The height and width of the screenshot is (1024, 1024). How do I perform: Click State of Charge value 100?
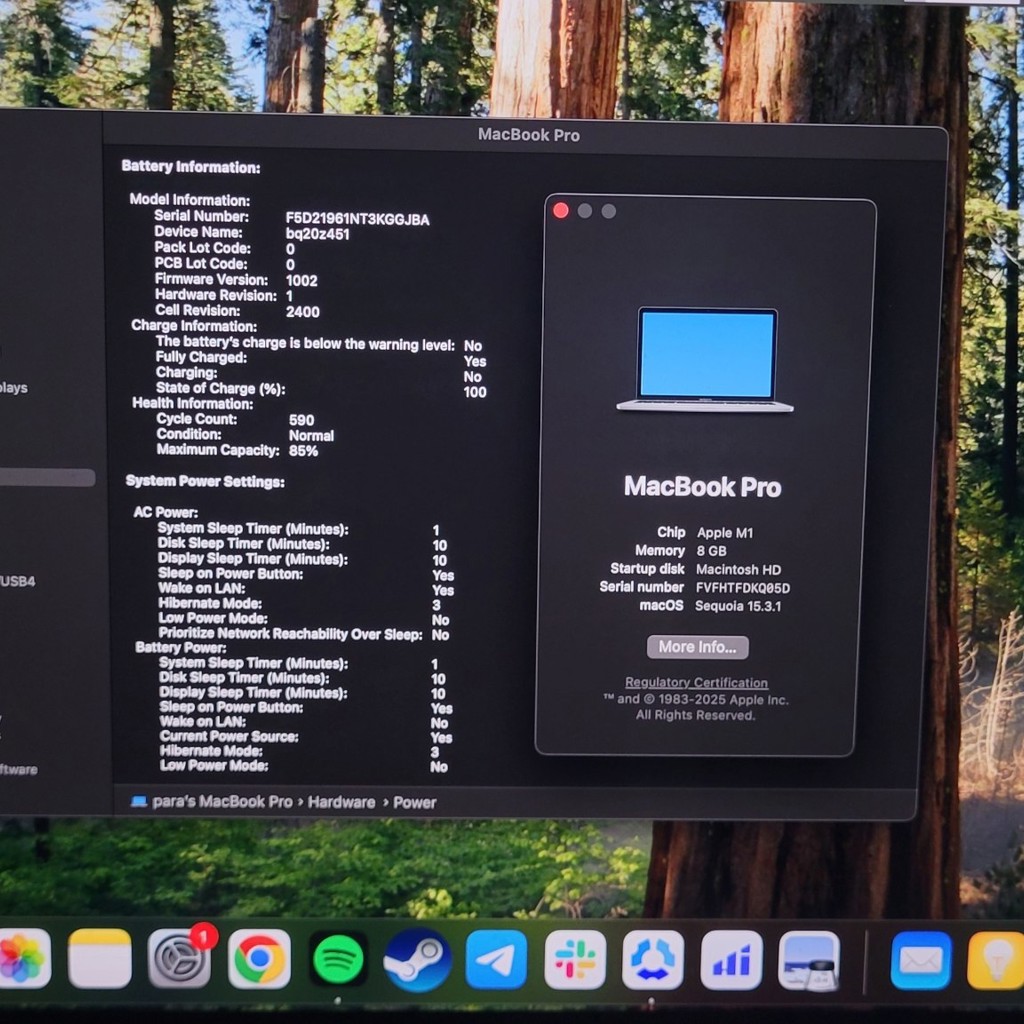(475, 392)
